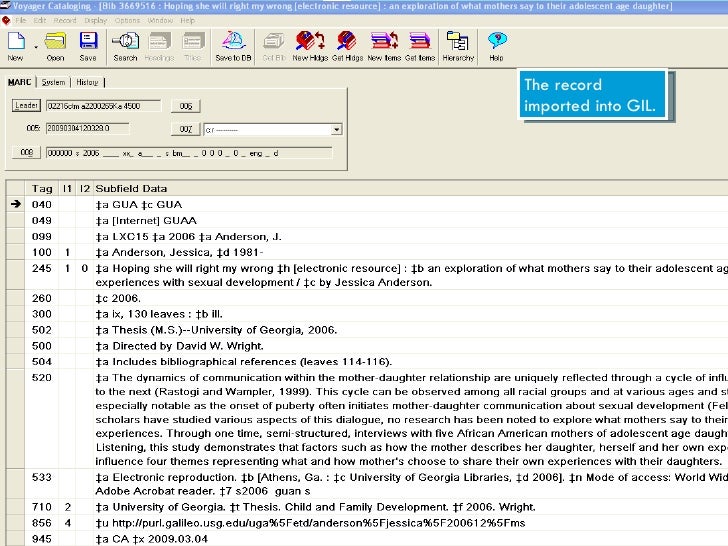Screen dimensions: 728x546
Task: Click the 504 bibliographical references note
Action: click(243, 362)
